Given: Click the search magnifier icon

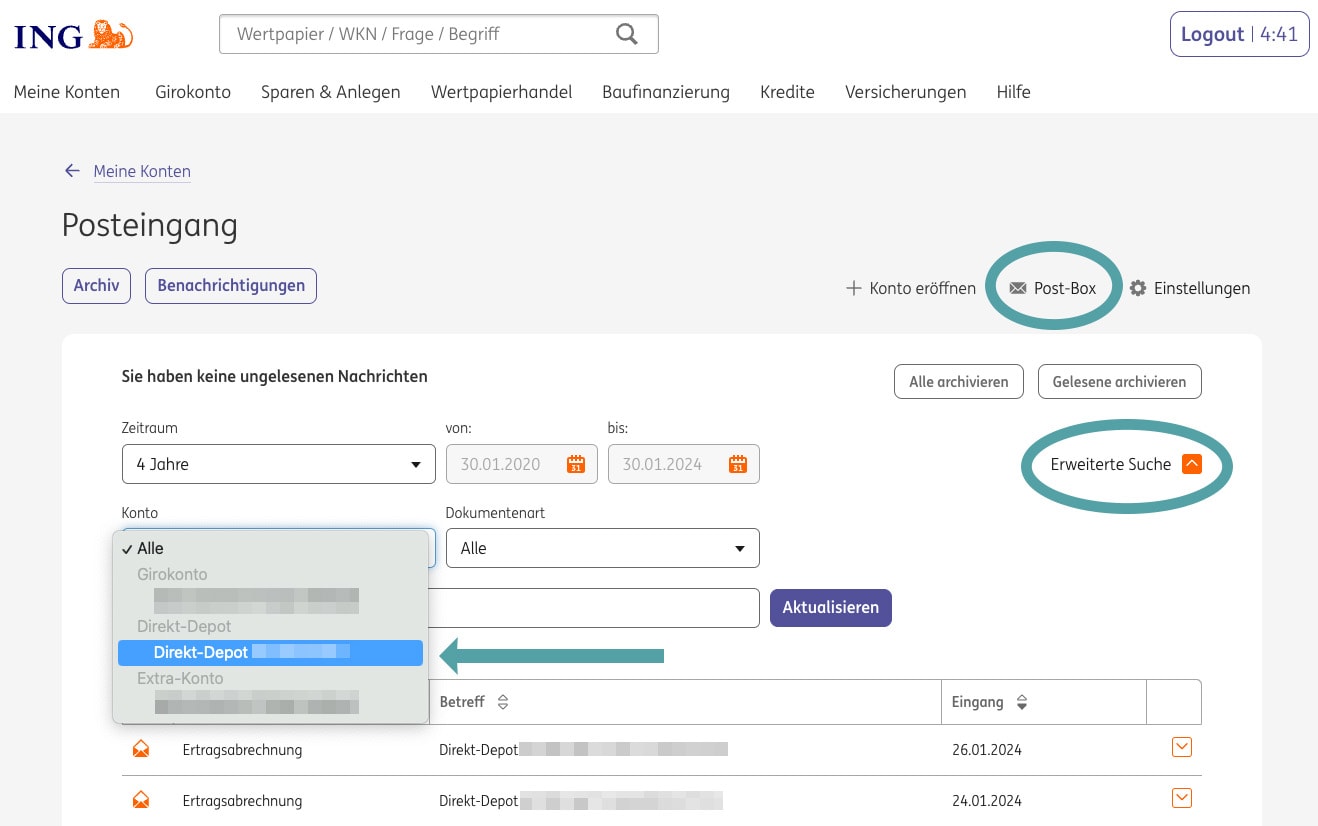Looking at the screenshot, I should (x=627, y=34).
